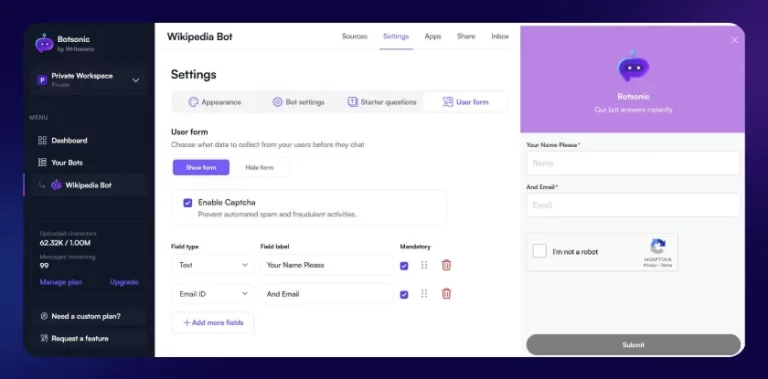
Task: Close the chat preview panel
Action: pyautogui.click(x=734, y=40)
